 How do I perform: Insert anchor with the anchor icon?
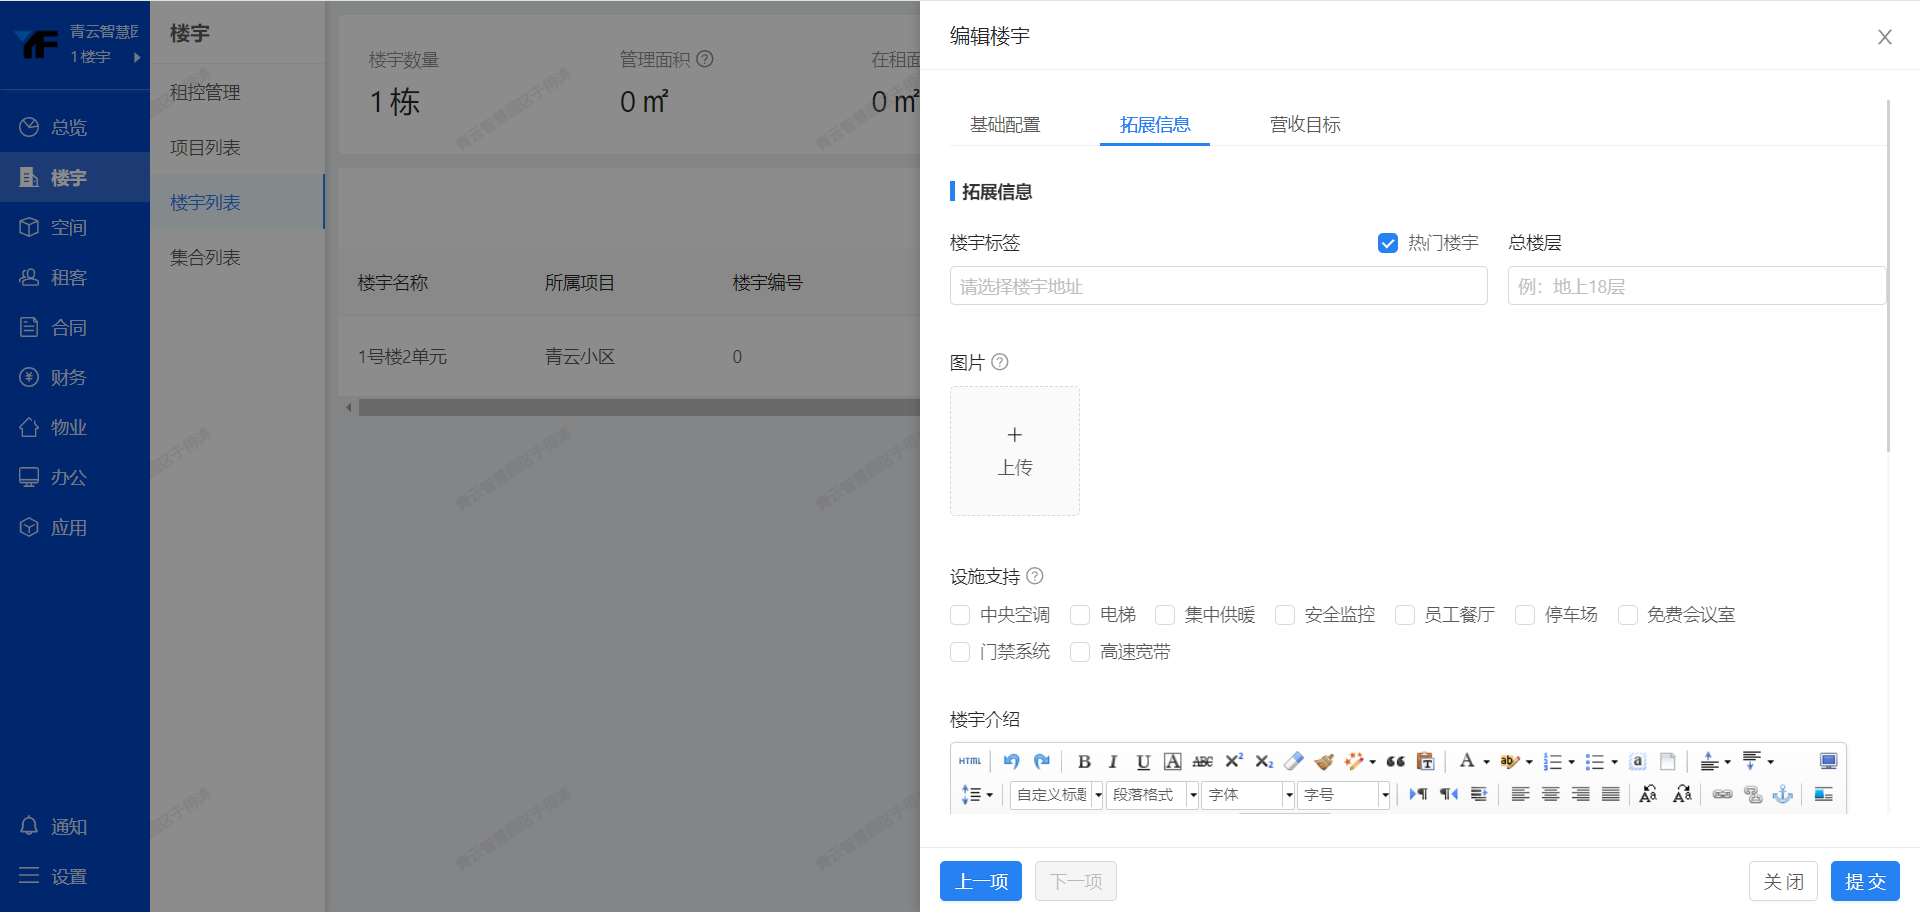pos(1782,795)
